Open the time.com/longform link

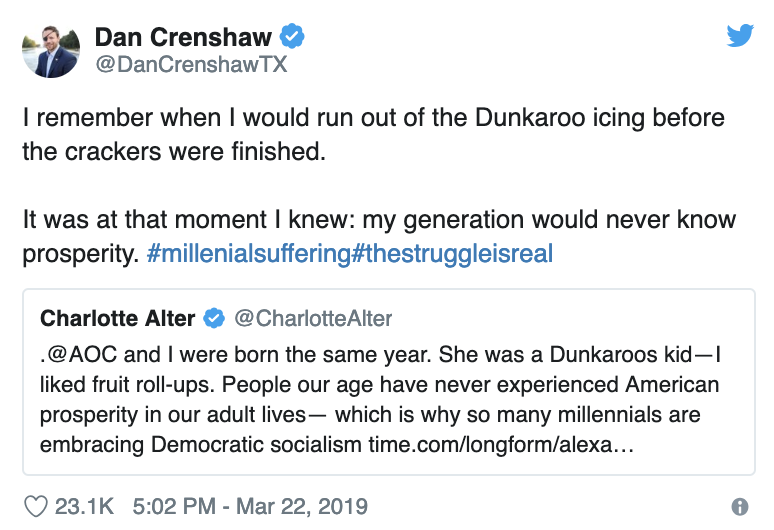click(501, 445)
